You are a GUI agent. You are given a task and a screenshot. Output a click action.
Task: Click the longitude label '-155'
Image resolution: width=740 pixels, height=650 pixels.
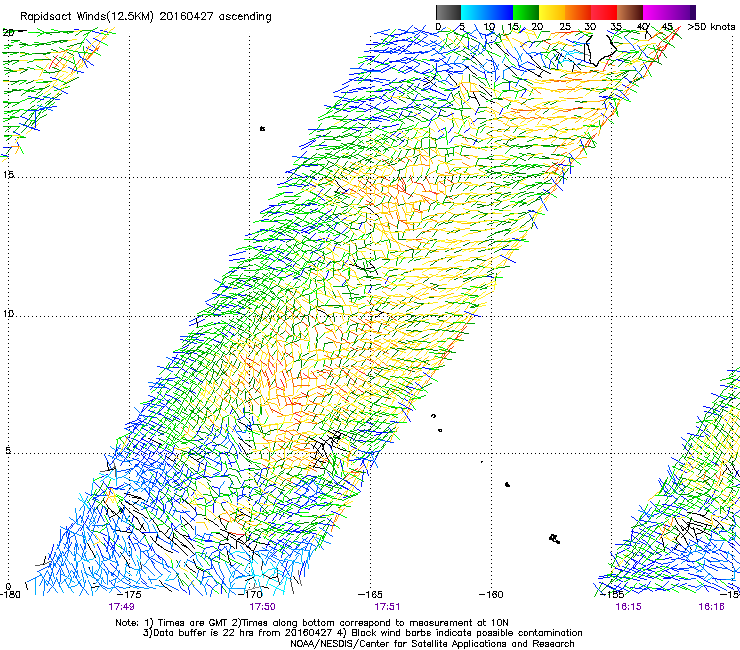point(612,595)
